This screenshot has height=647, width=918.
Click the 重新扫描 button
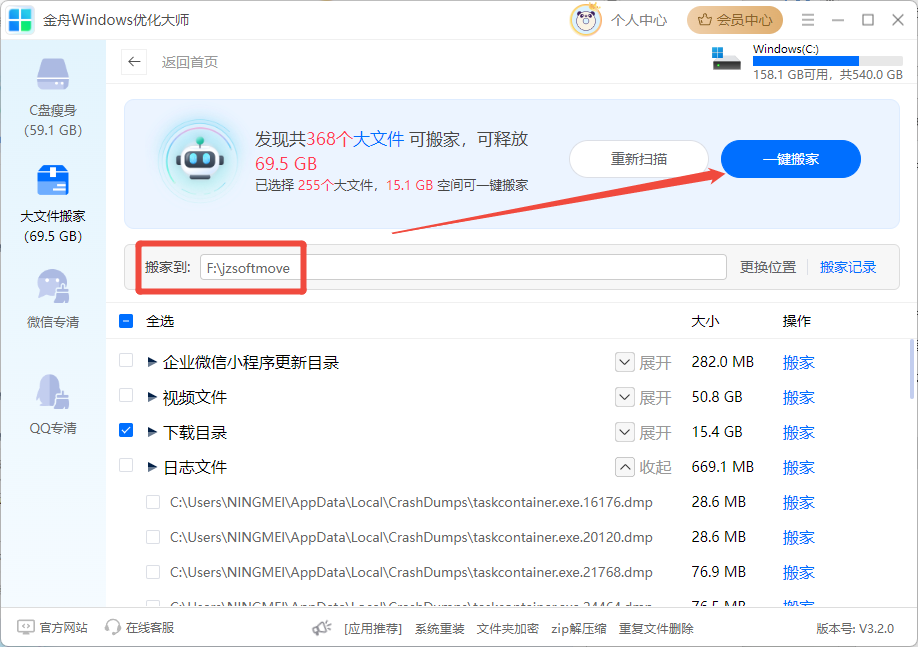tap(639, 159)
